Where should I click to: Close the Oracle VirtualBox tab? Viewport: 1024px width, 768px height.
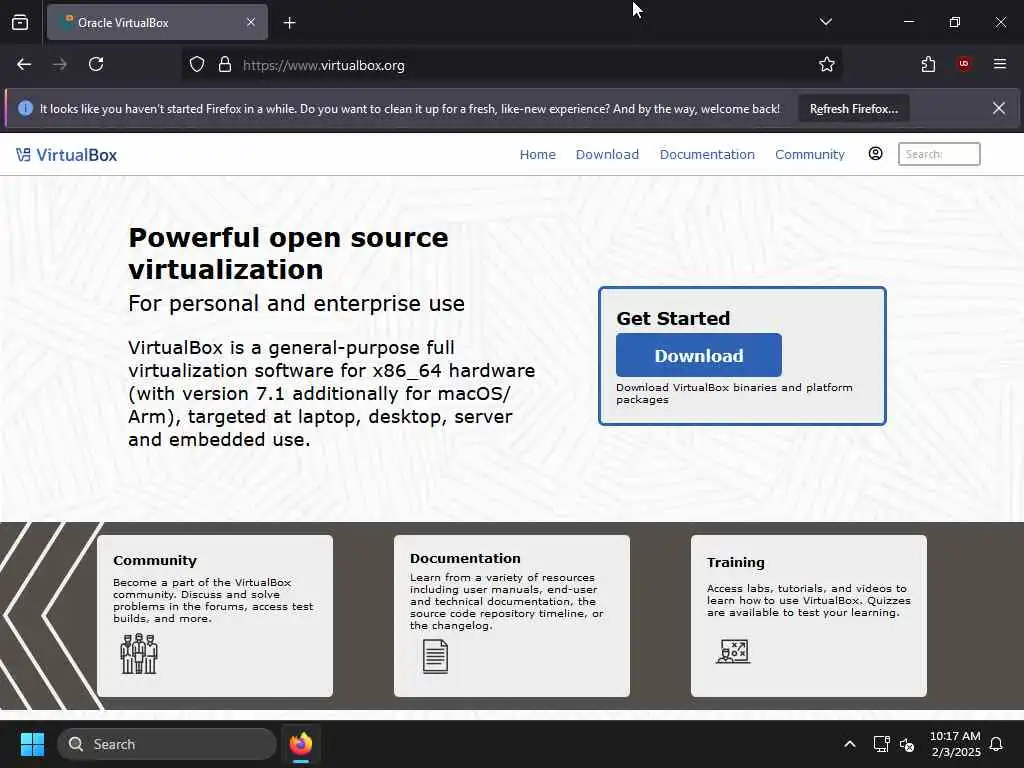(x=251, y=22)
